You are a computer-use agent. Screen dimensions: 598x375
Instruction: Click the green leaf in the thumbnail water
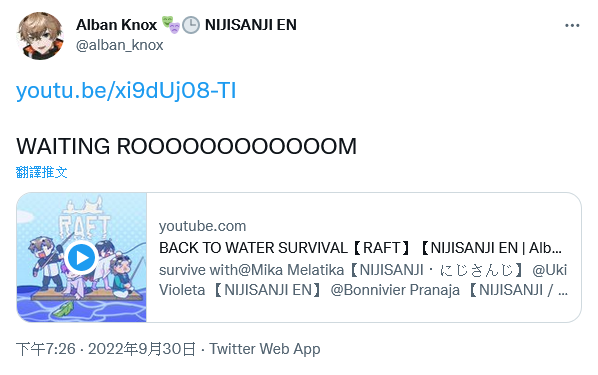pyautogui.click(x=63, y=309)
